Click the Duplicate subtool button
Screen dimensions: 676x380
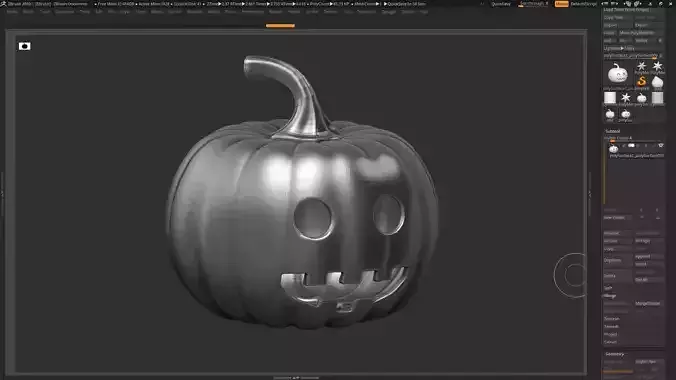pos(617,260)
